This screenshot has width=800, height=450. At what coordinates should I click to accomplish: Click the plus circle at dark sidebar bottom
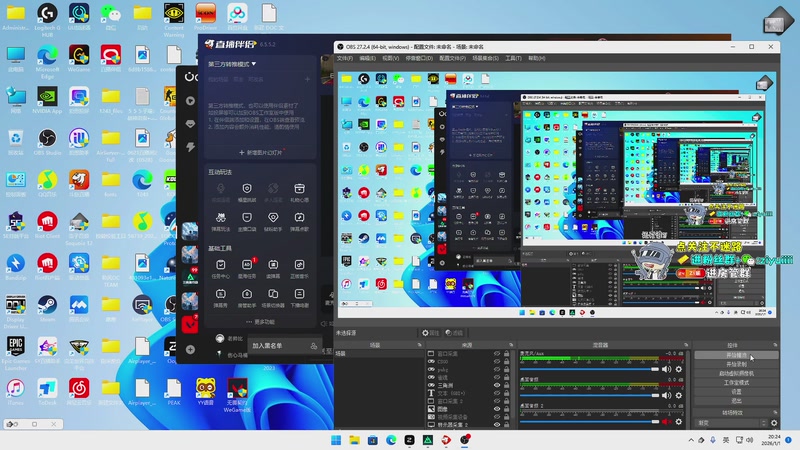[x=190, y=349]
